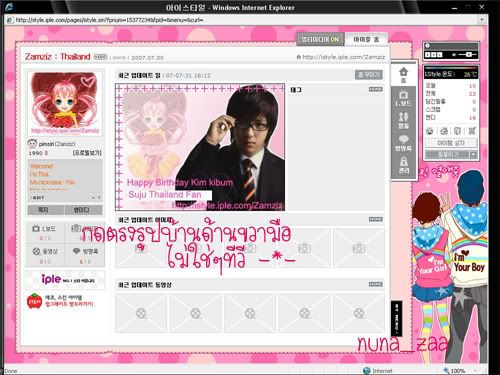Click the small circle icon atop music player
Image resolution: width=500 pixels, height=375 pixels.
(428, 46)
